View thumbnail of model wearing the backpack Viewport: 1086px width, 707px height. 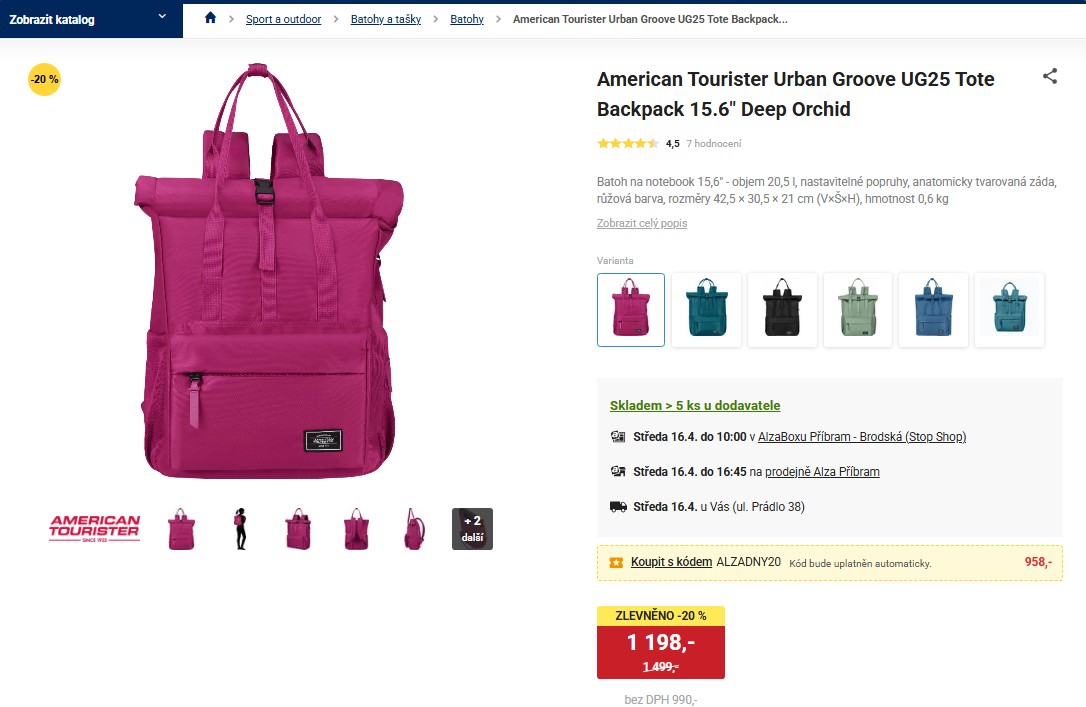point(240,529)
